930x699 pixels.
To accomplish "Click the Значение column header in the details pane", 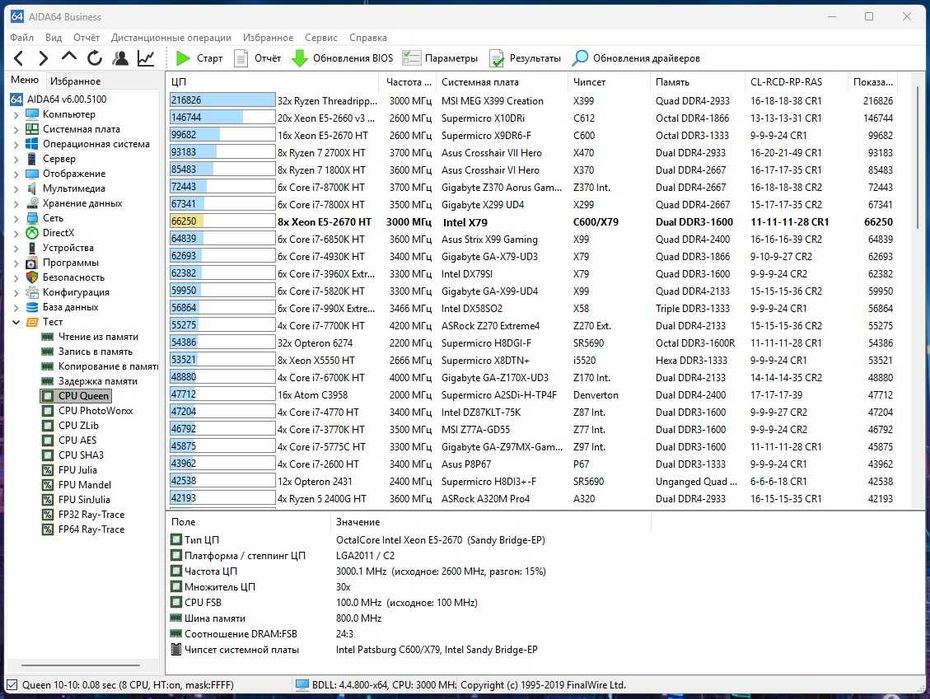I will pyautogui.click(x=491, y=522).
